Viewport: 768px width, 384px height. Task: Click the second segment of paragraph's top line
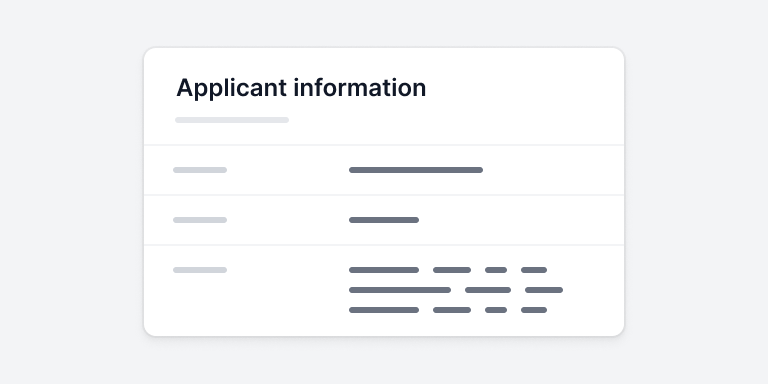coord(452,270)
